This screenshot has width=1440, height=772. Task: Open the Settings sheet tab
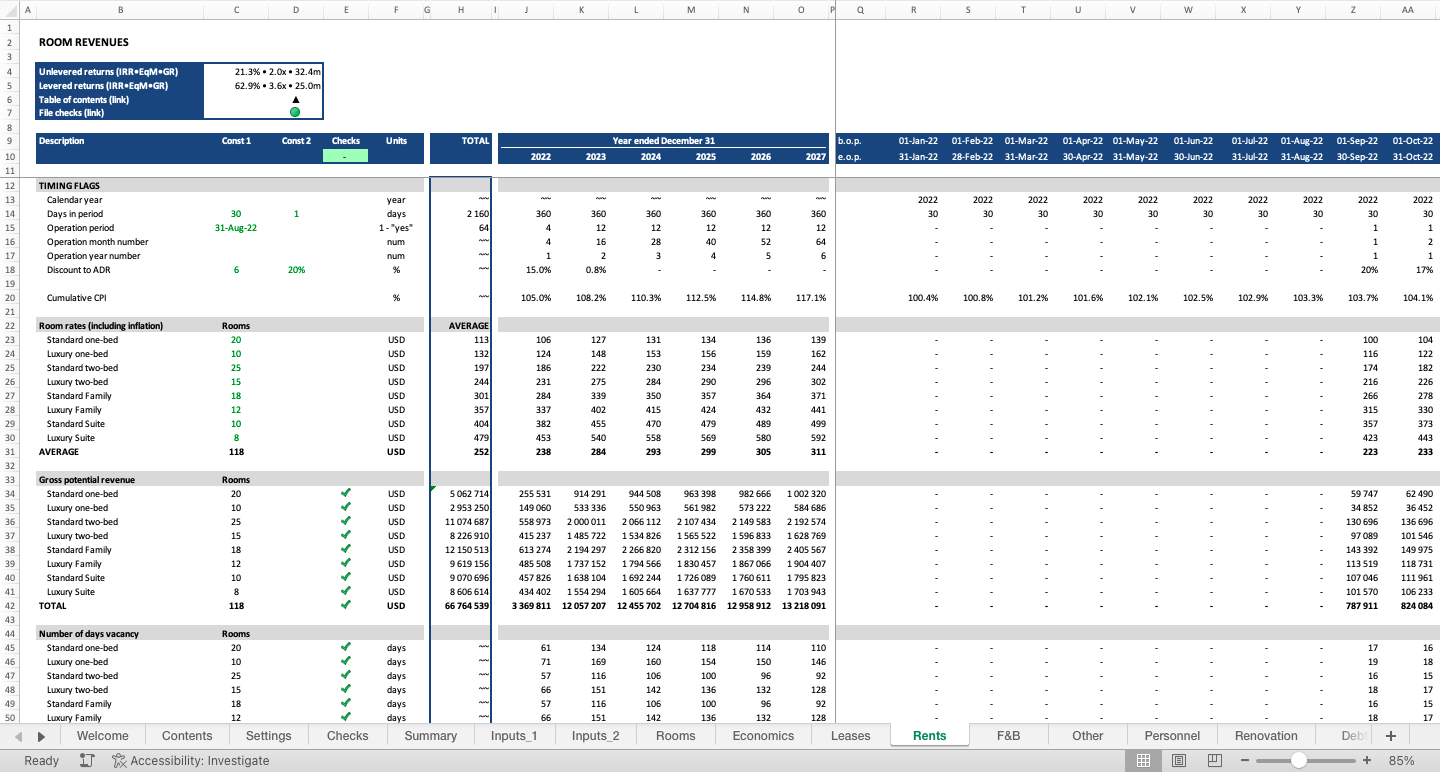[x=268, y=736]
